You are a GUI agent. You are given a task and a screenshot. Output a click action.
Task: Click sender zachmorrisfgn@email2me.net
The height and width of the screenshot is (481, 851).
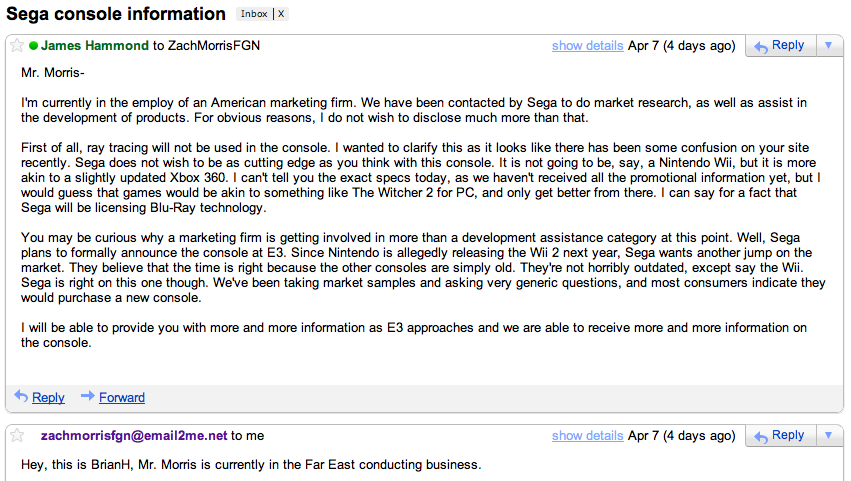click(x=134, y=436)
